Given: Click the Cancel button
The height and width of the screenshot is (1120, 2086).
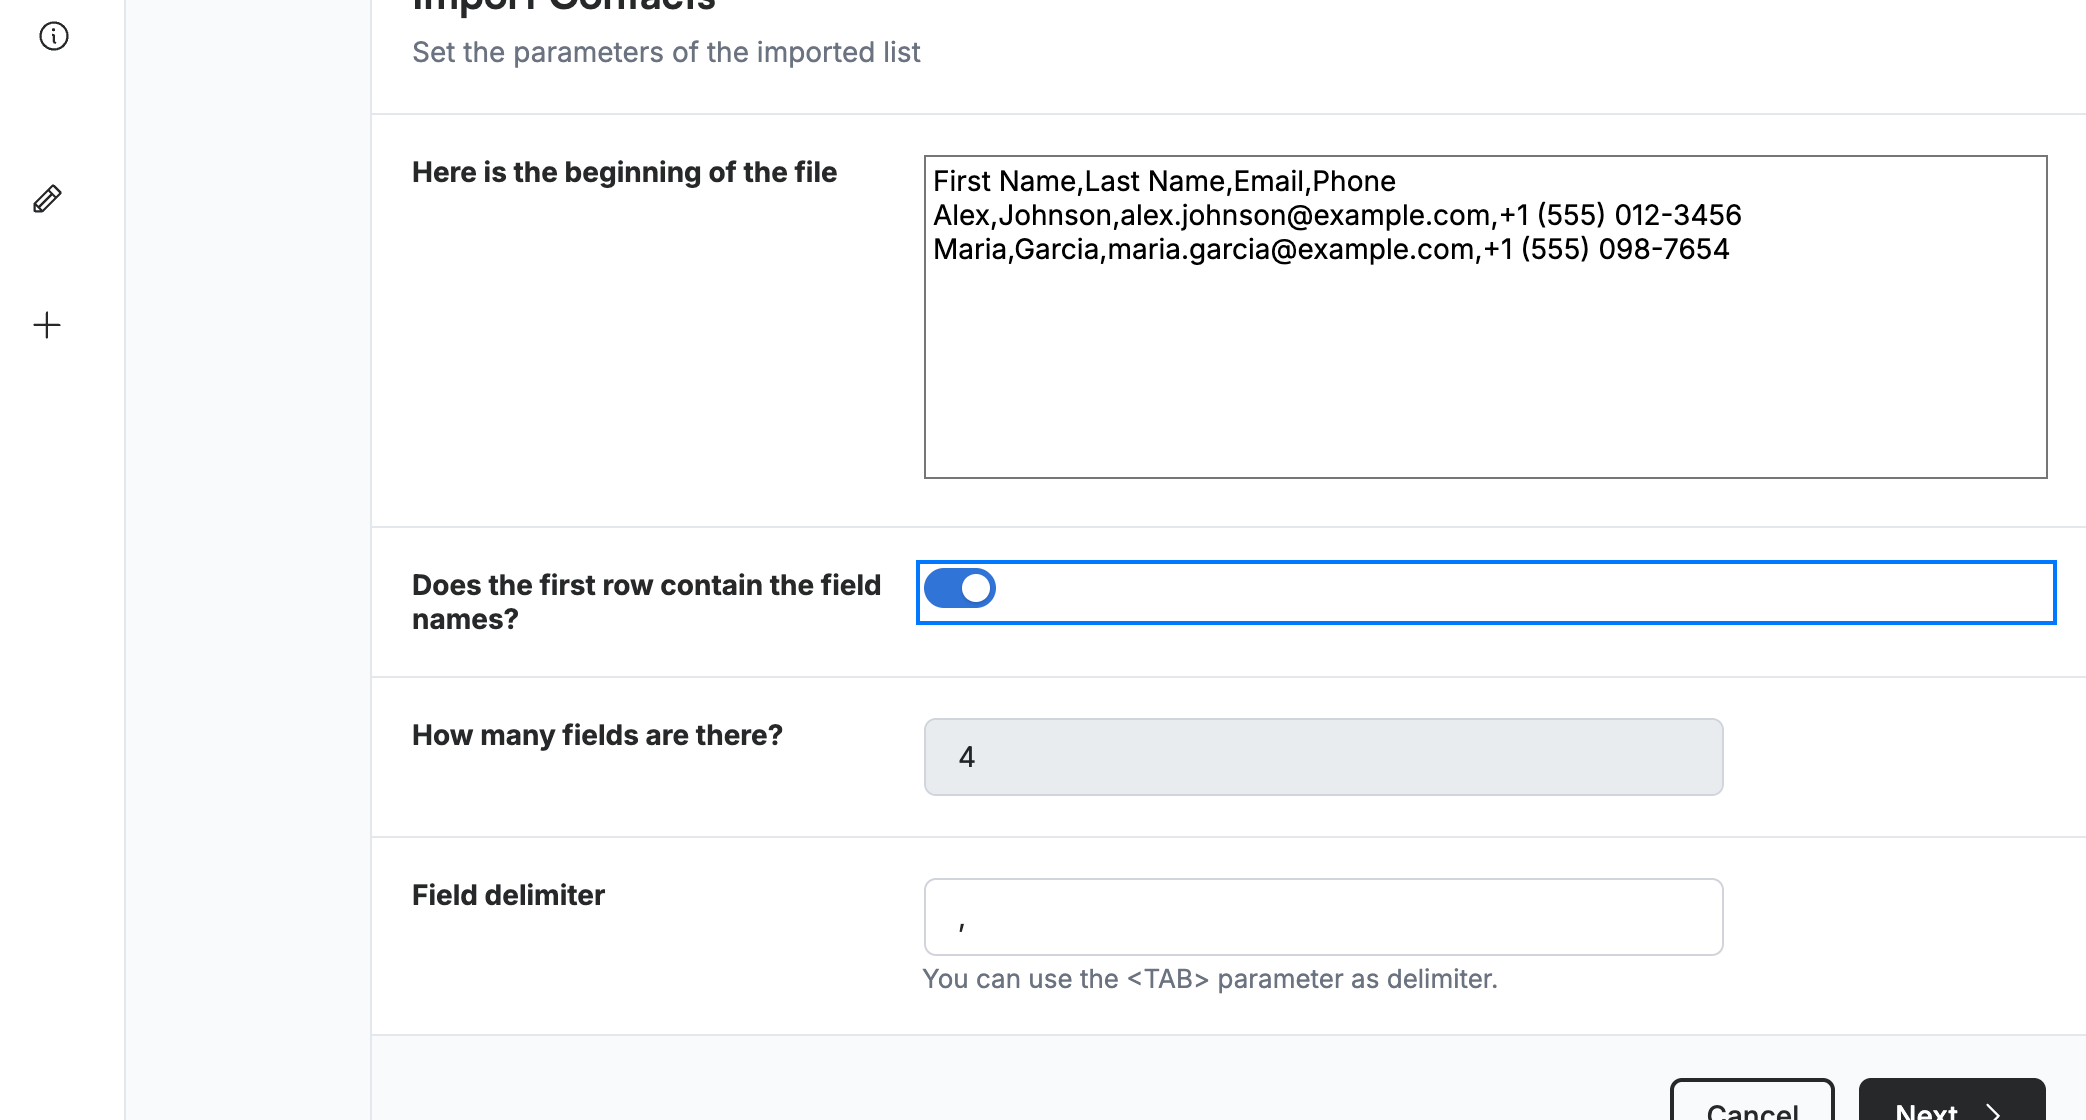Looking at the screenshot, I should tap(1752, 1100).
